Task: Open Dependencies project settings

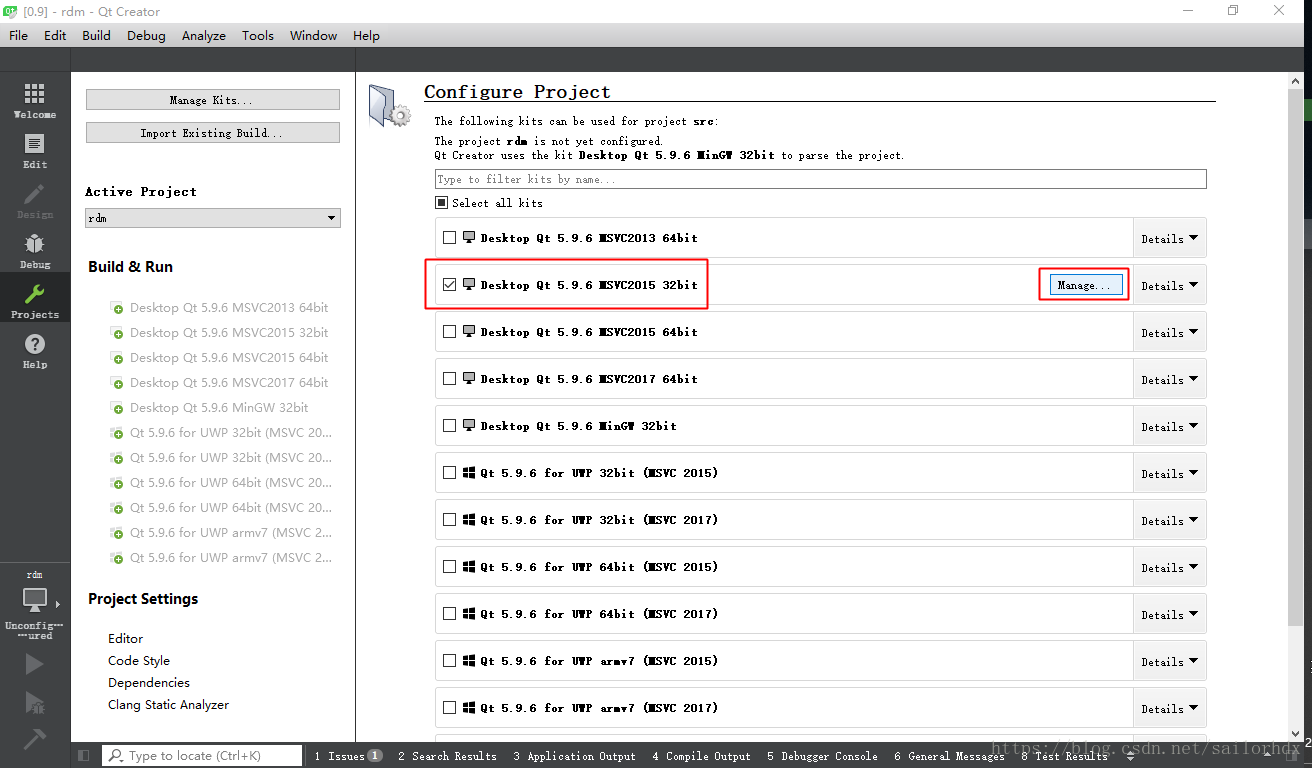Action: [149, 682]
